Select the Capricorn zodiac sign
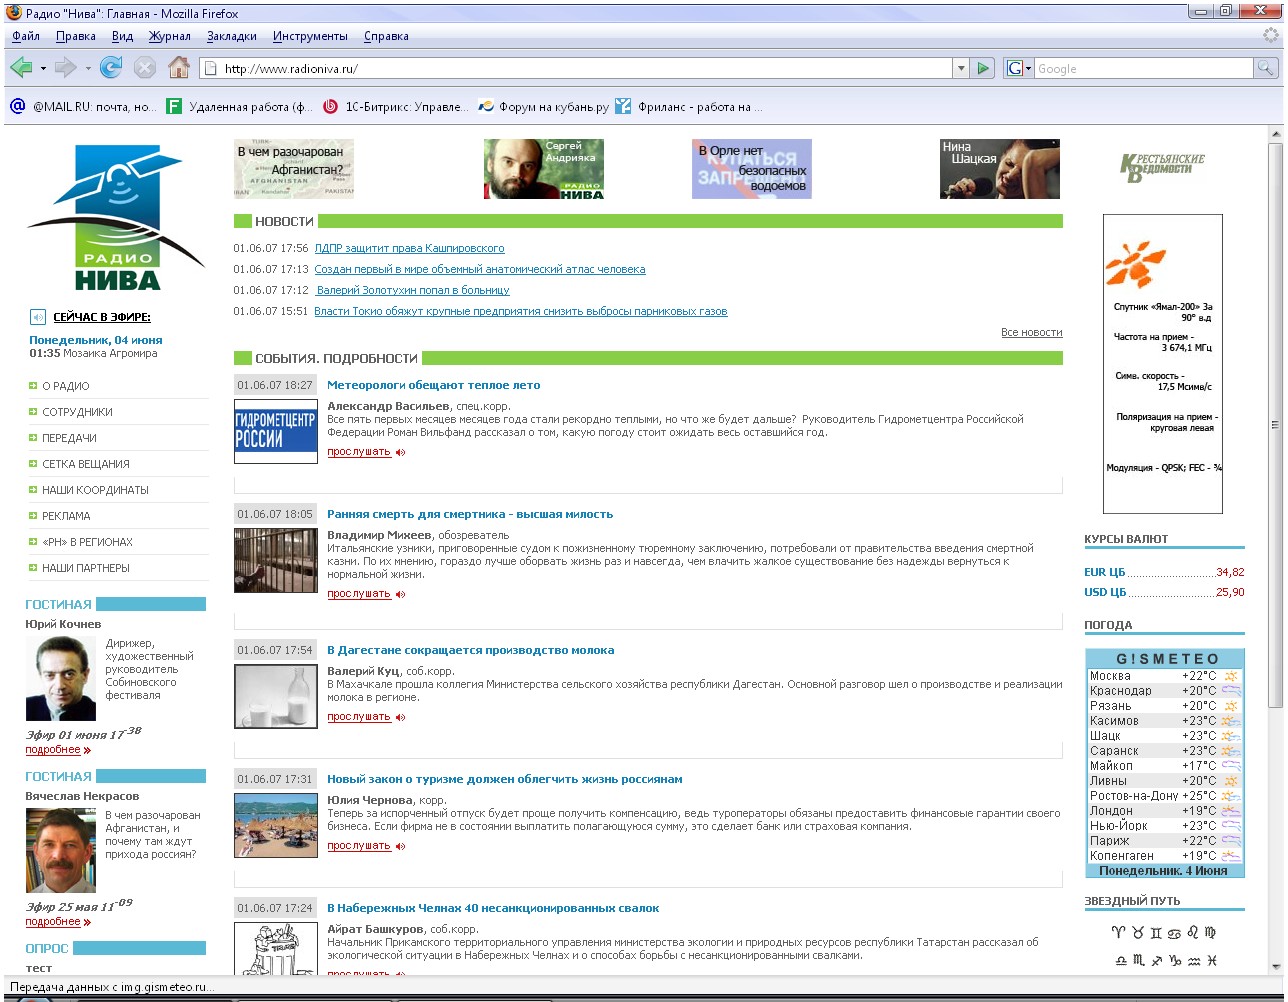 click(x=1175, y=961)
